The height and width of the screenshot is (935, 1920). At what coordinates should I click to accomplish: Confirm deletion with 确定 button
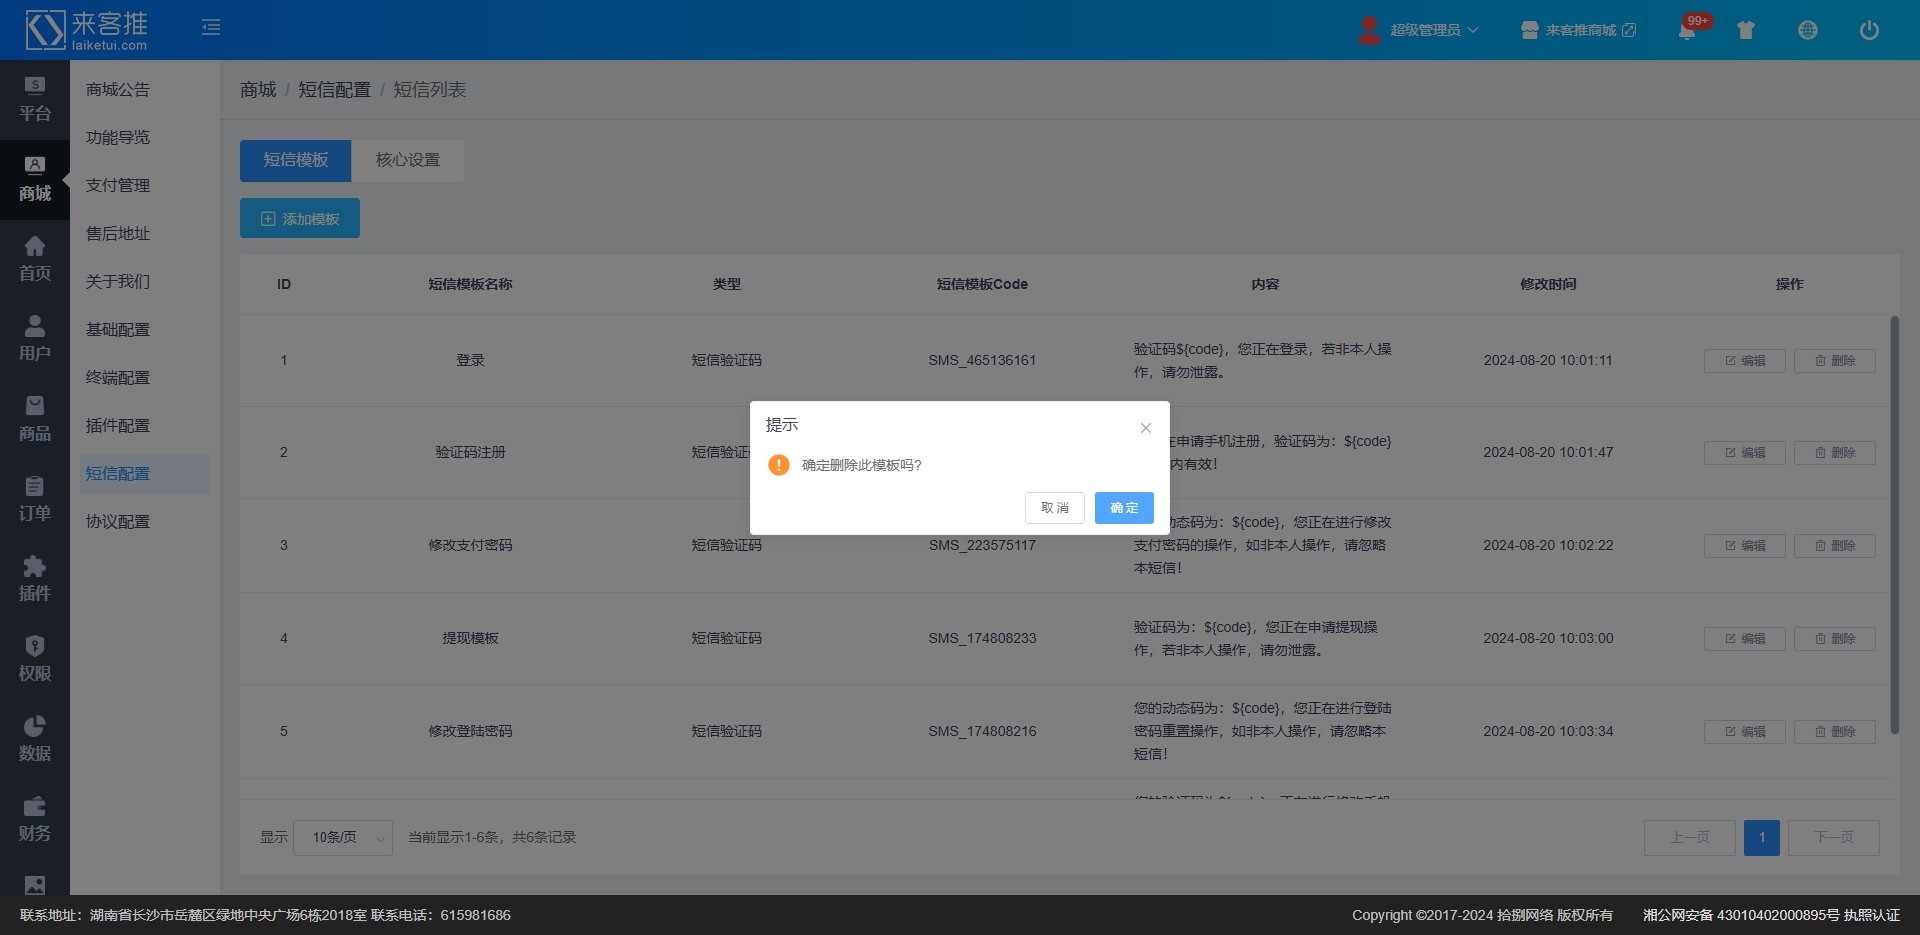[1124, 508]
